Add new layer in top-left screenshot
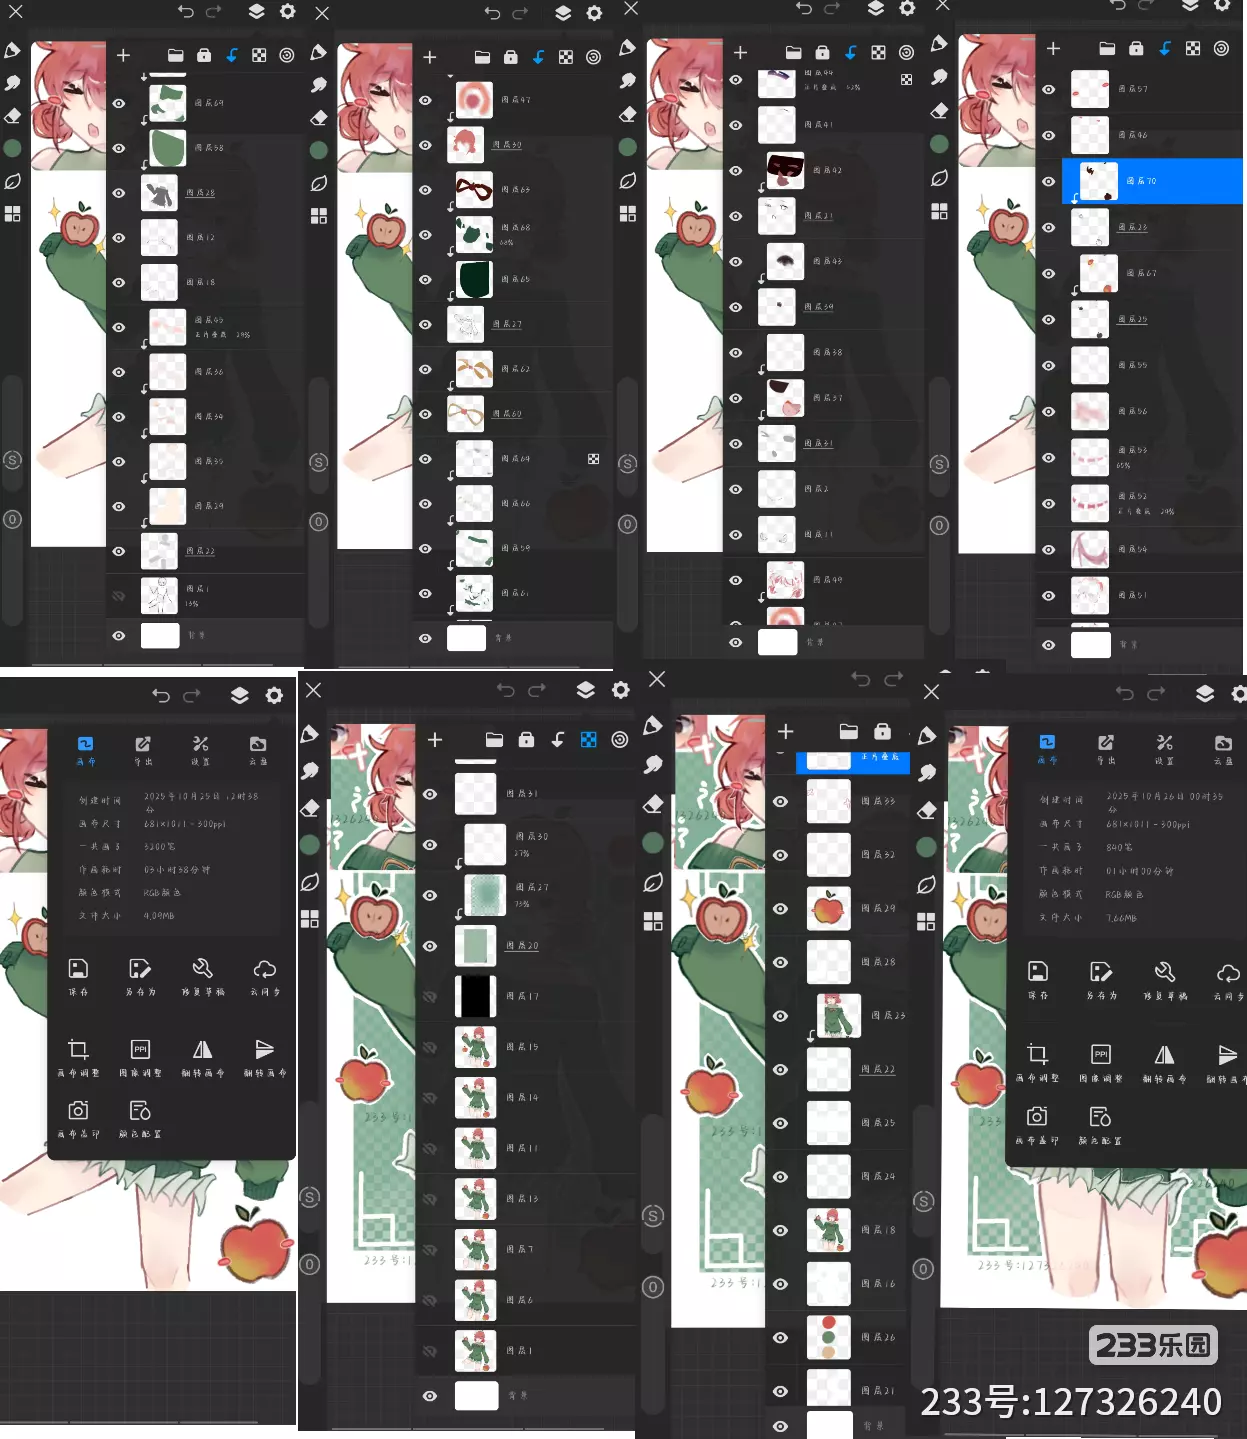This screenshot has height=1439, width=1247. coord(123,56)
